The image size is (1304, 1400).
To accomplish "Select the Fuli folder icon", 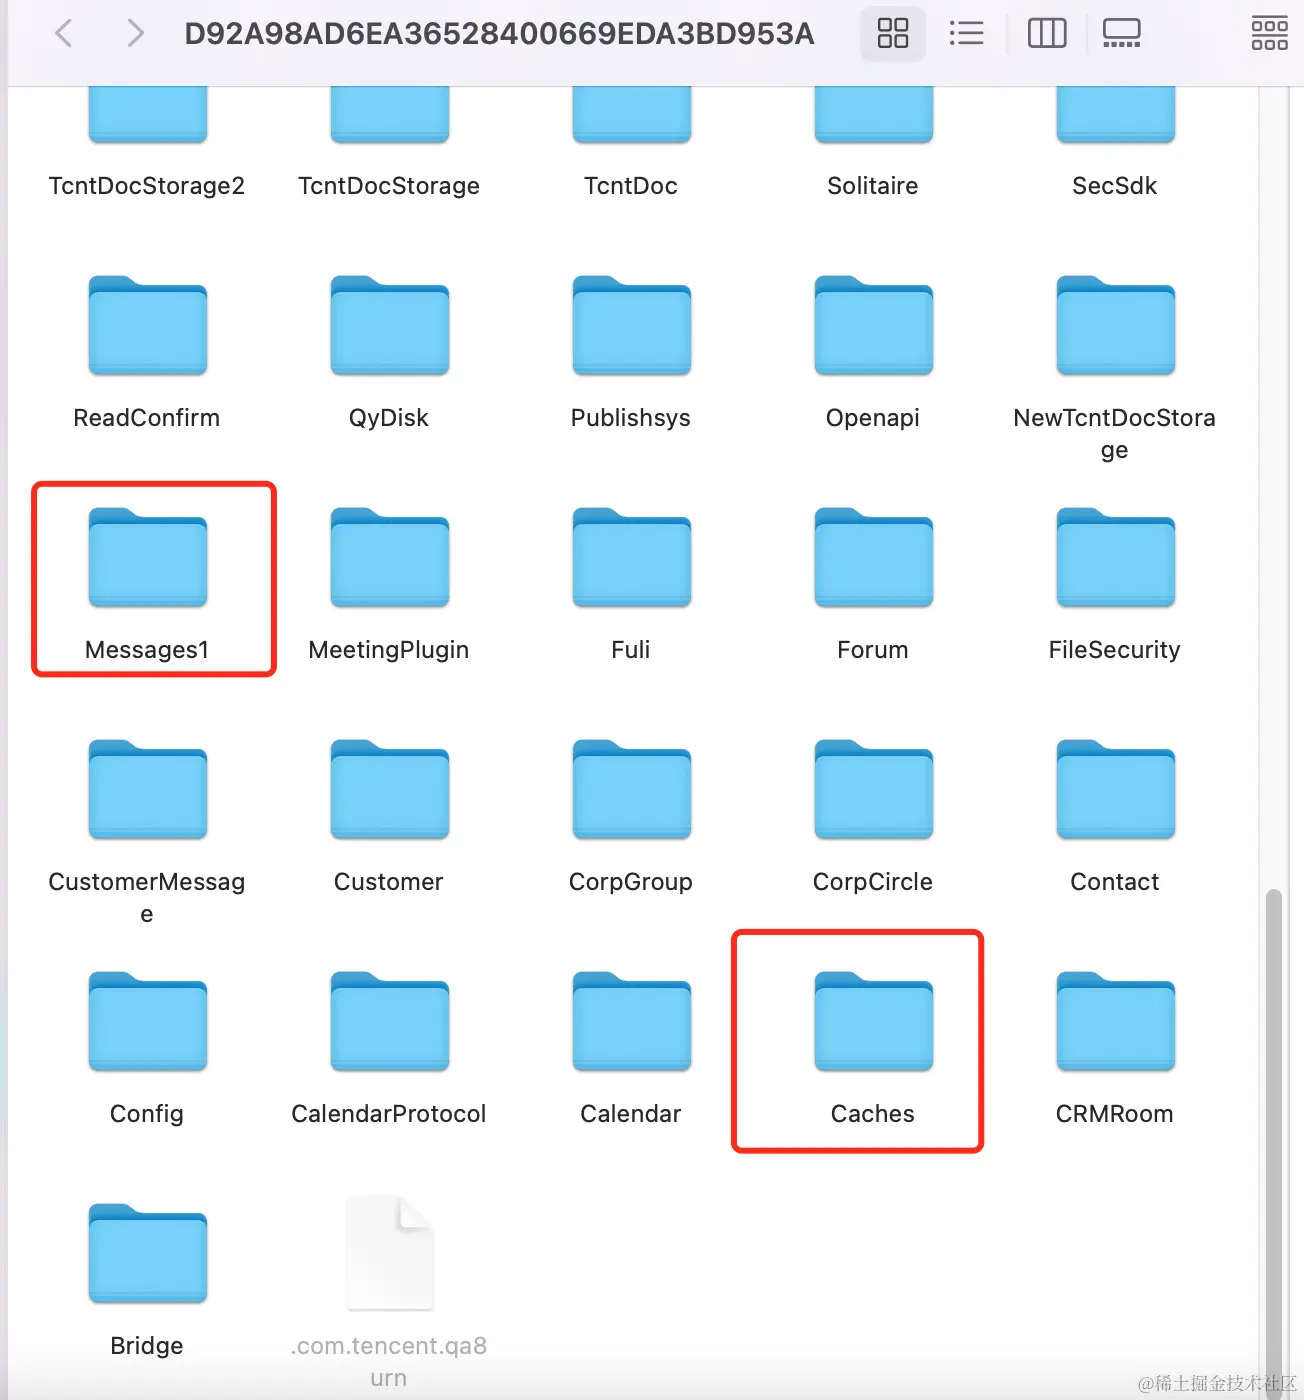I will [631, 557].
